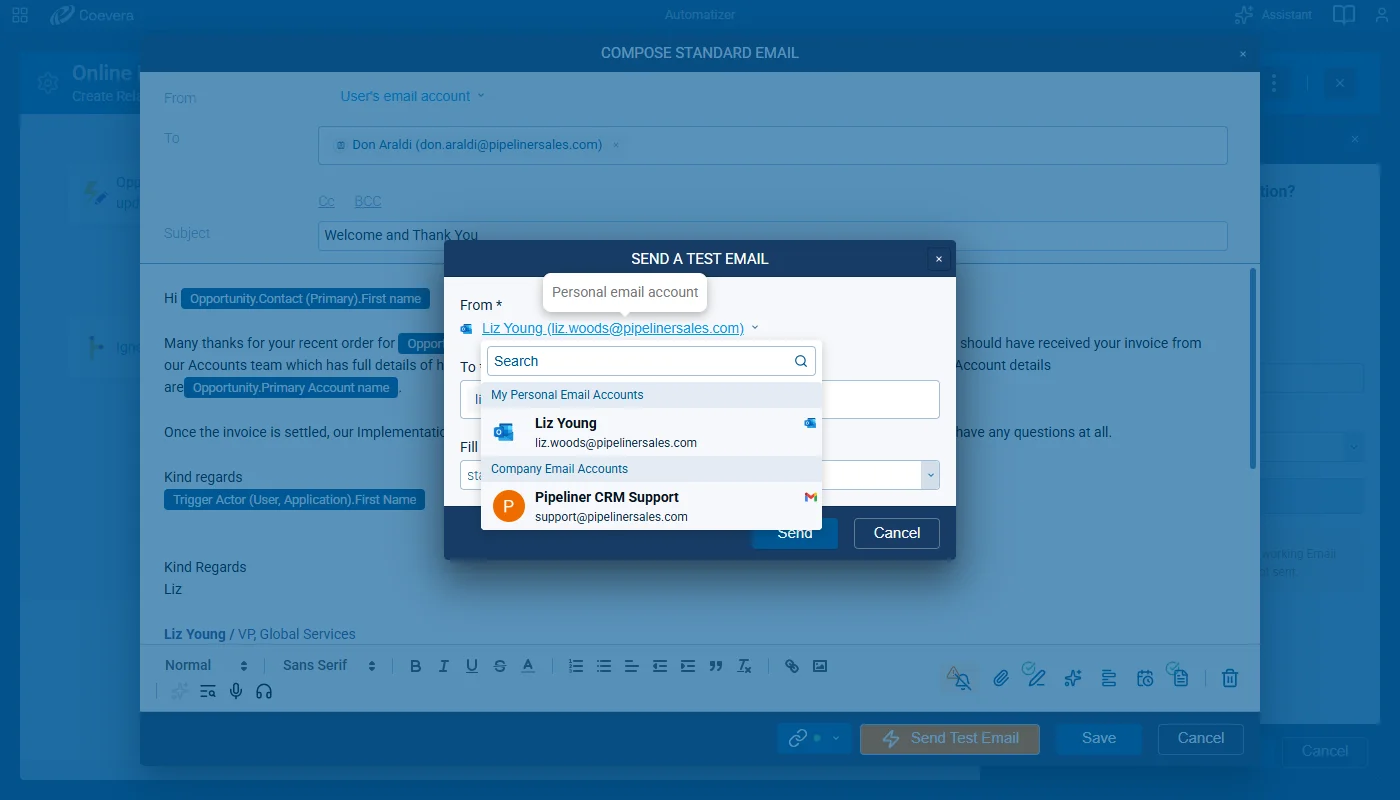Clear text formatting
This screenshot has height=800, width=1400.
pyautogui.click(x=744, y=666)
